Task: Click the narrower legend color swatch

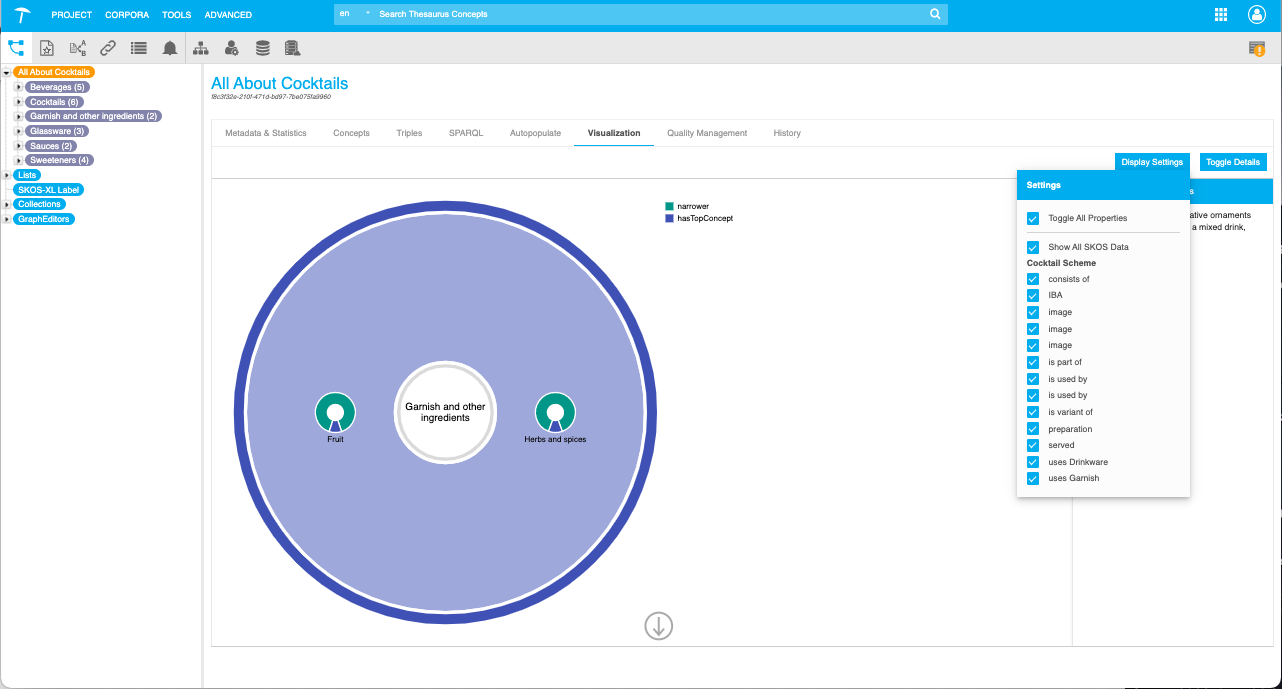Action: click(670, 206)
